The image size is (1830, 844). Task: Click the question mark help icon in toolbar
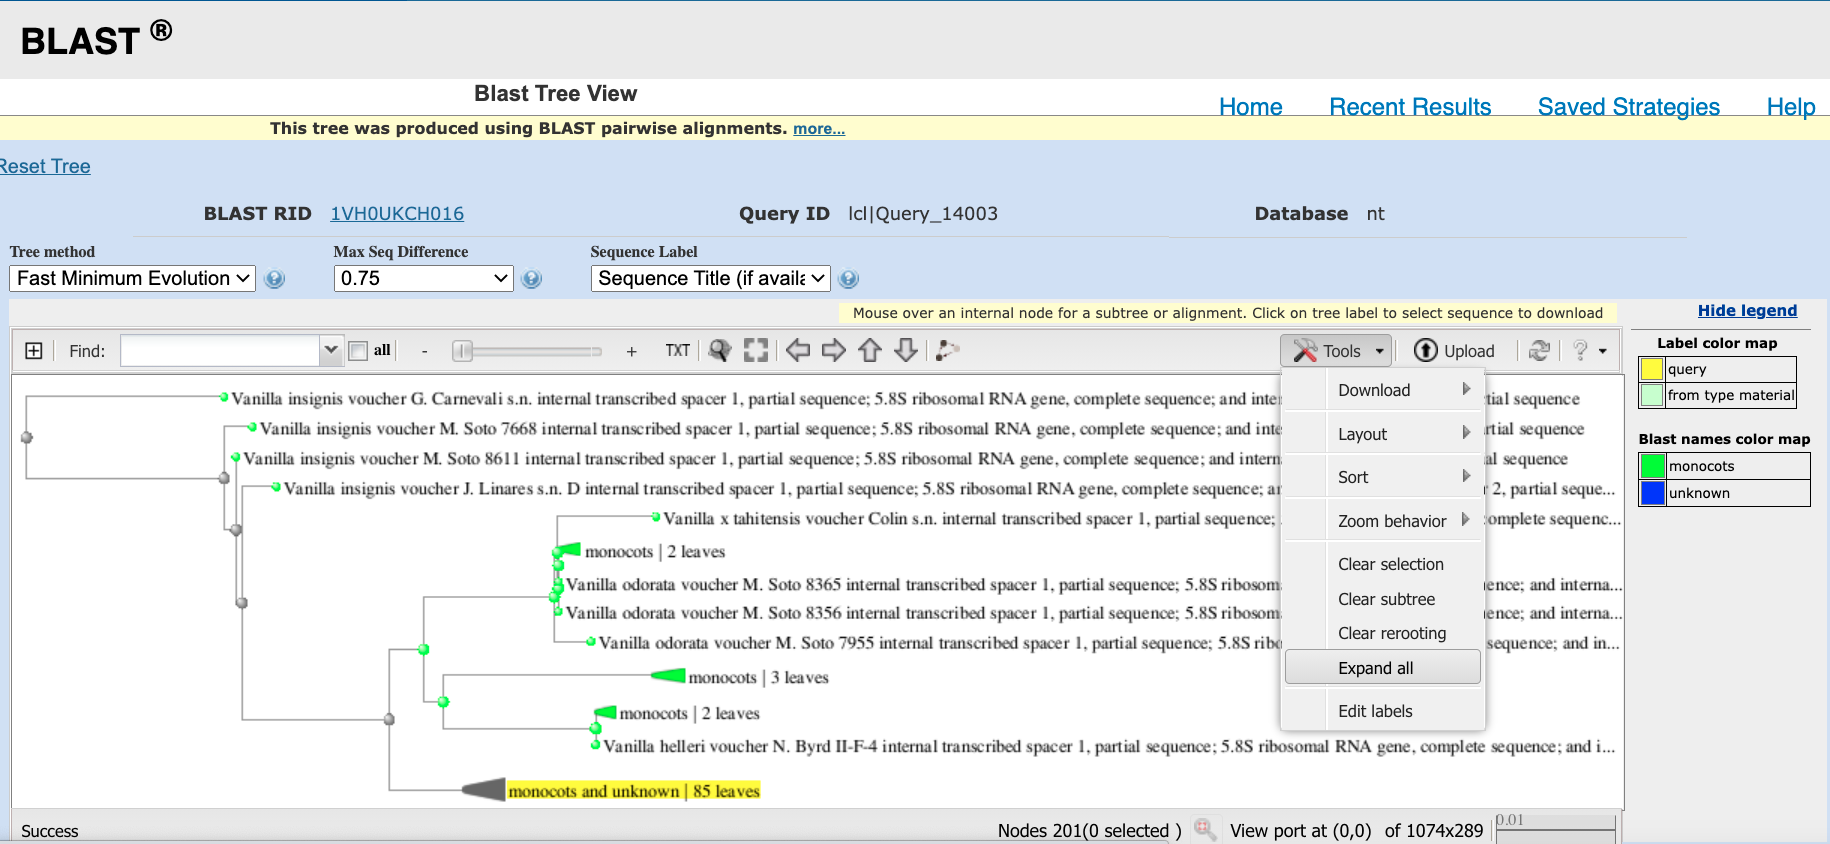1580,351
